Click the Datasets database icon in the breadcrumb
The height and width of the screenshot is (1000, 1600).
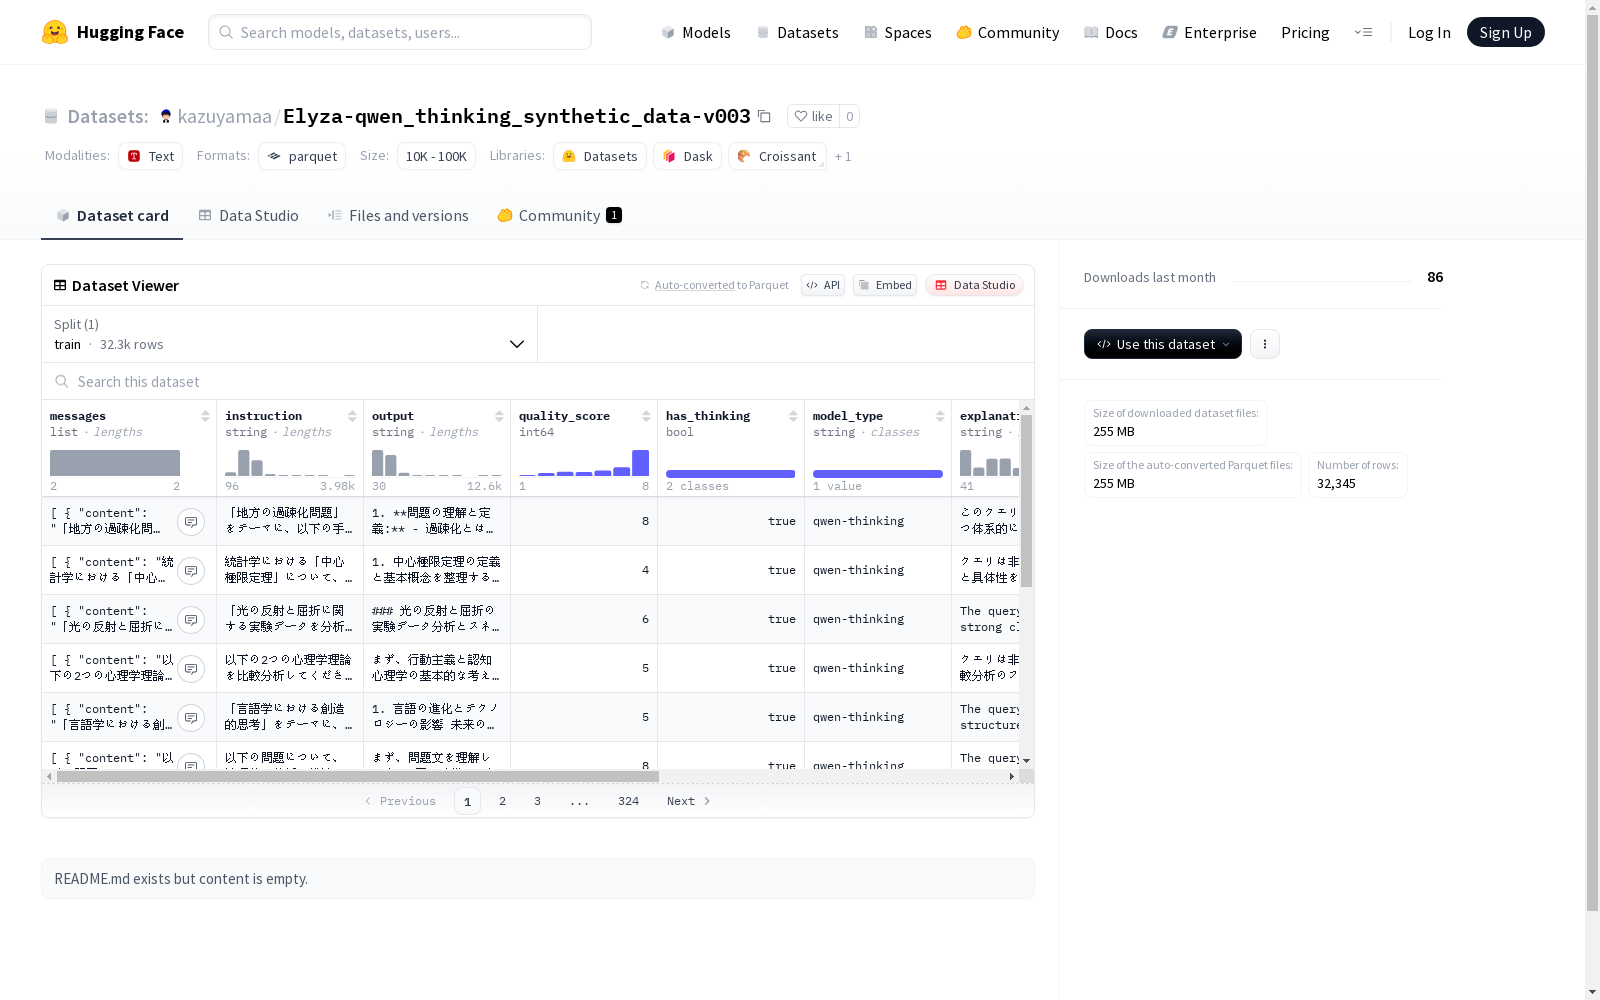pos(51,117)
